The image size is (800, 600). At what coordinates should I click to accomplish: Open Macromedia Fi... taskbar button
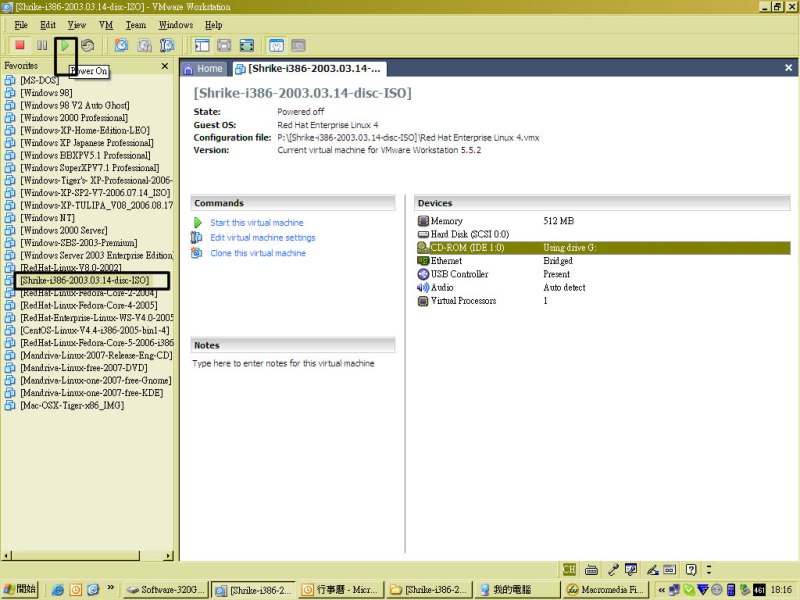click(605, 590)
